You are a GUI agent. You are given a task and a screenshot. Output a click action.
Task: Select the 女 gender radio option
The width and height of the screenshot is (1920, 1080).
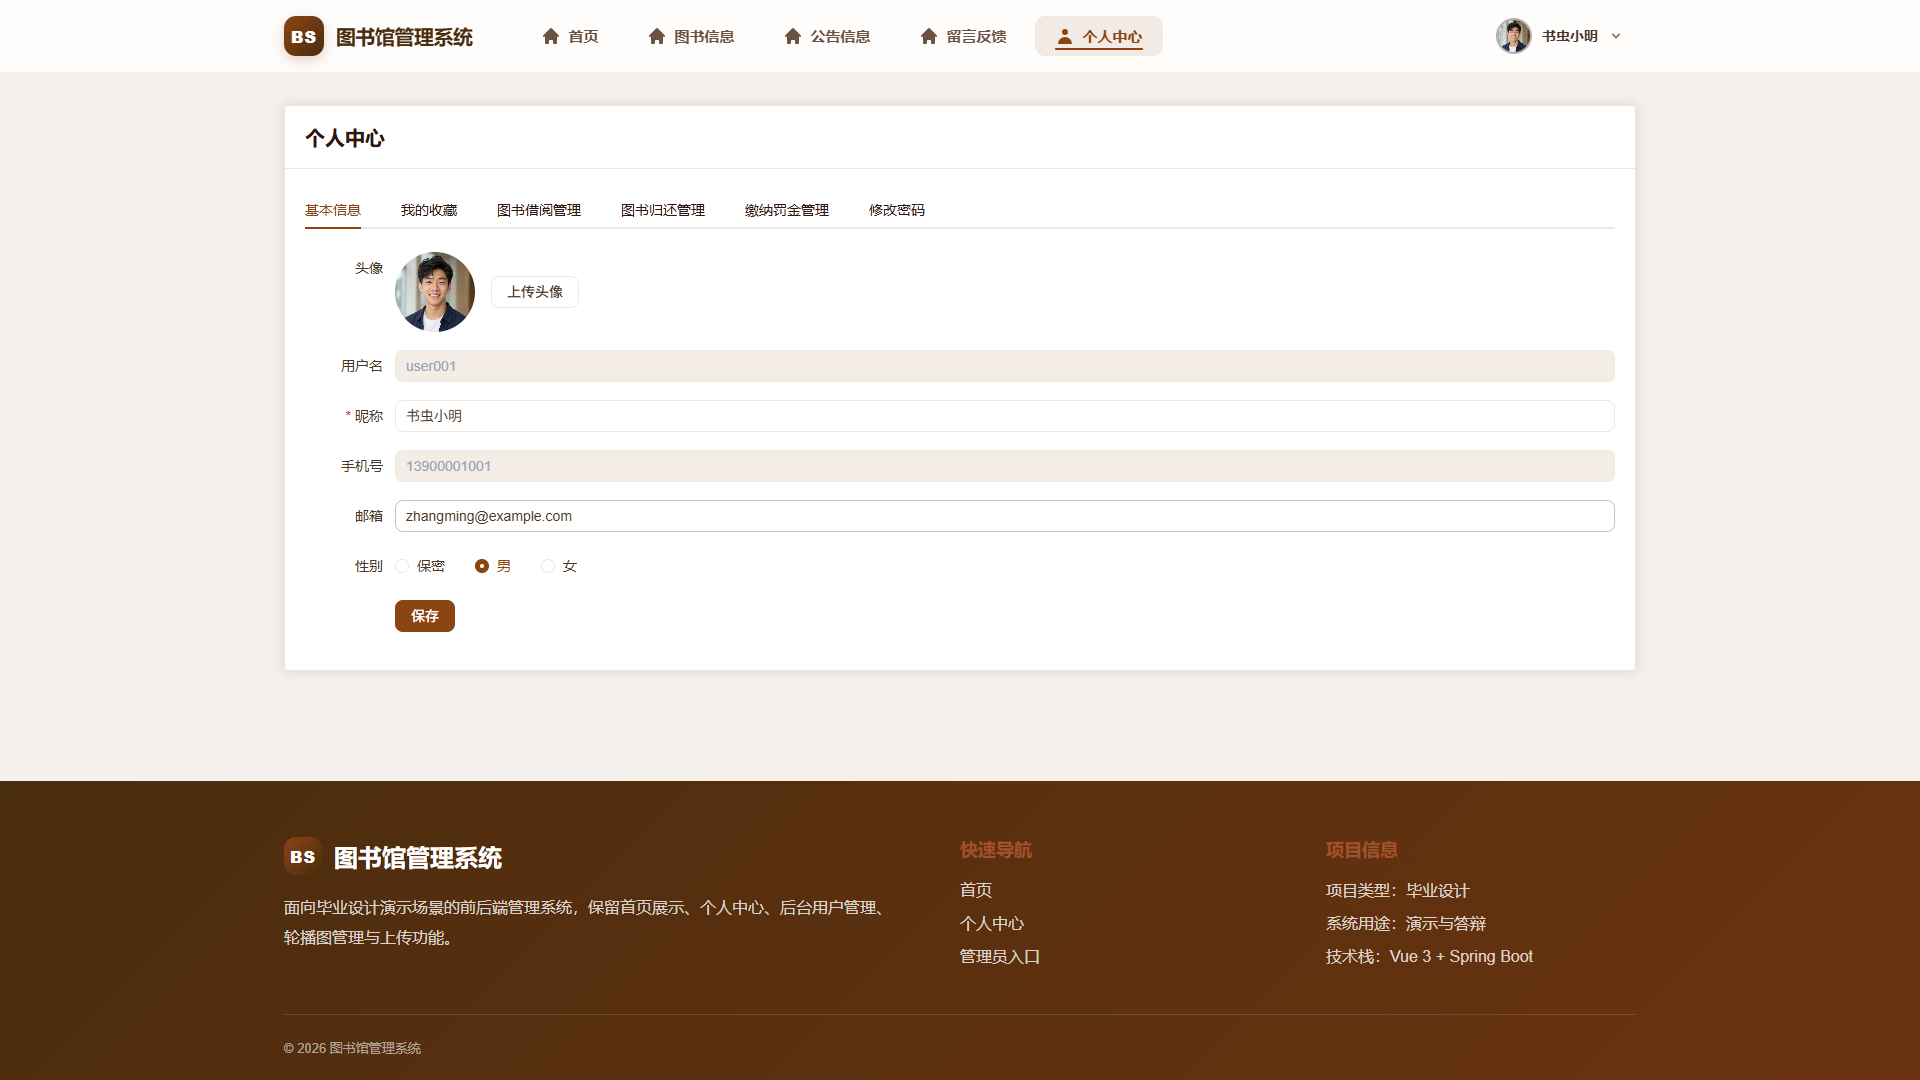pyautogui.click(x=548, y=566)
